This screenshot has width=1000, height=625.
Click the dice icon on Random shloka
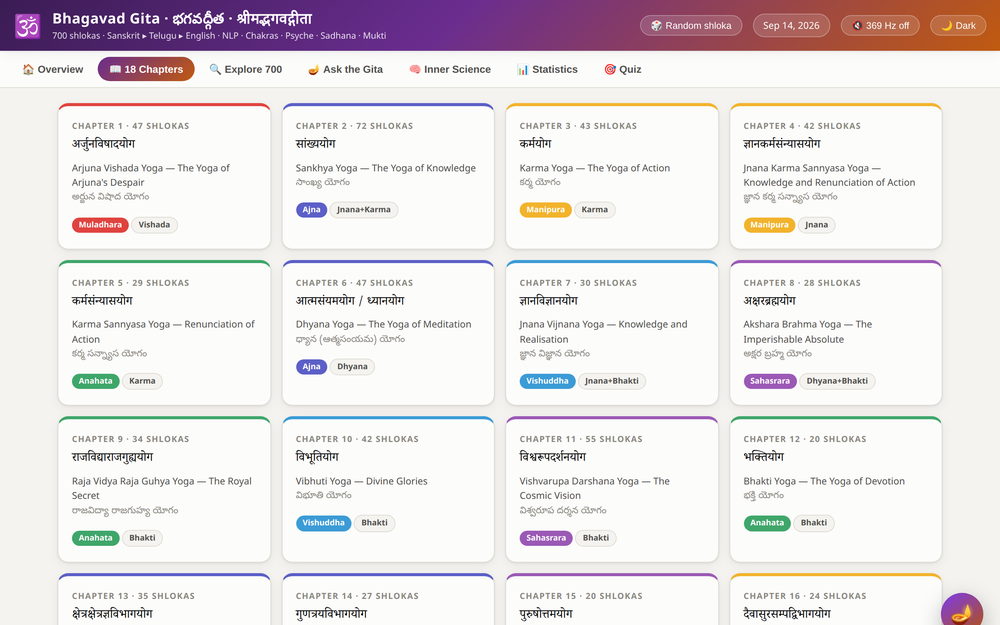pyautogui.click(x=656, y=26)
